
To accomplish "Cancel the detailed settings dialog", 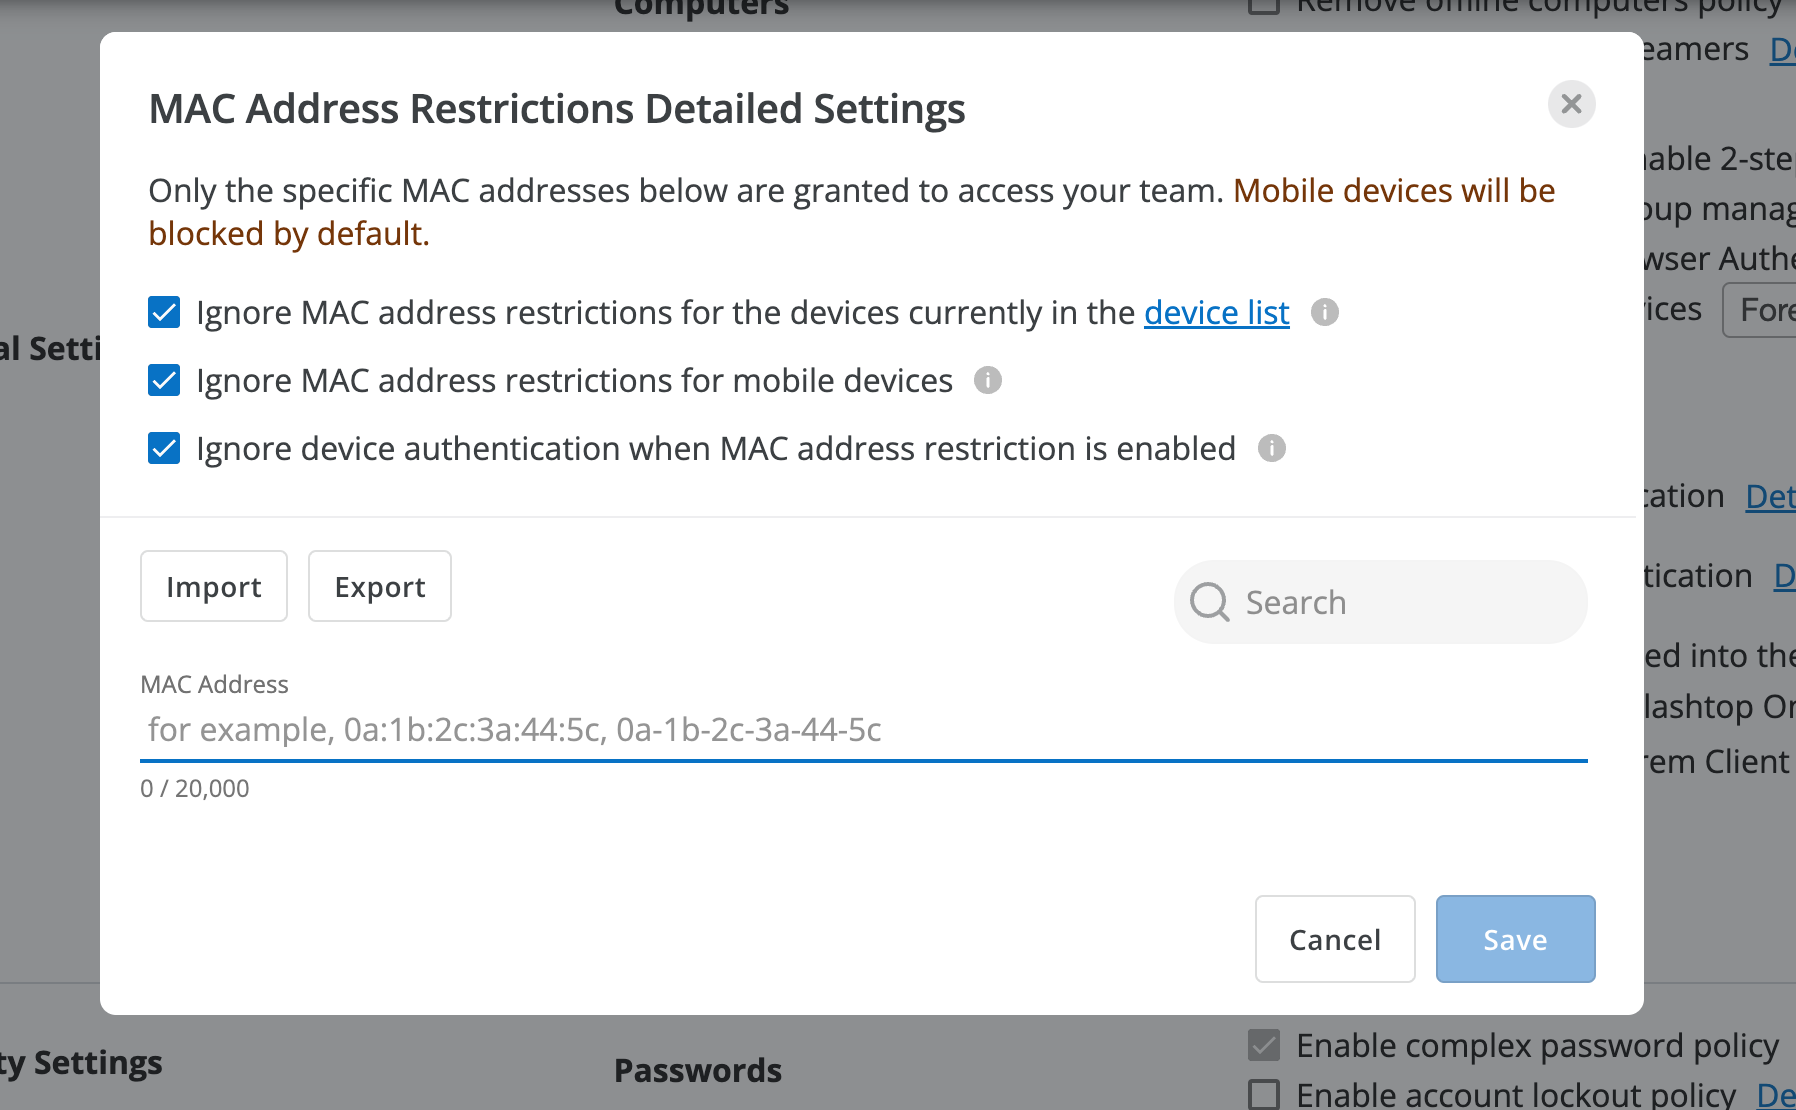I will click(x=1334, y=939).
